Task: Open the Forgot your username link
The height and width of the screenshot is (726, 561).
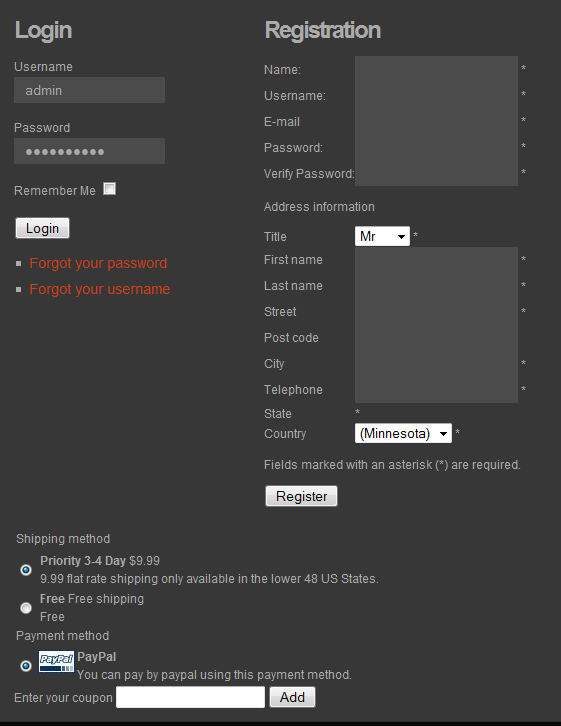Action: [100, 289]
